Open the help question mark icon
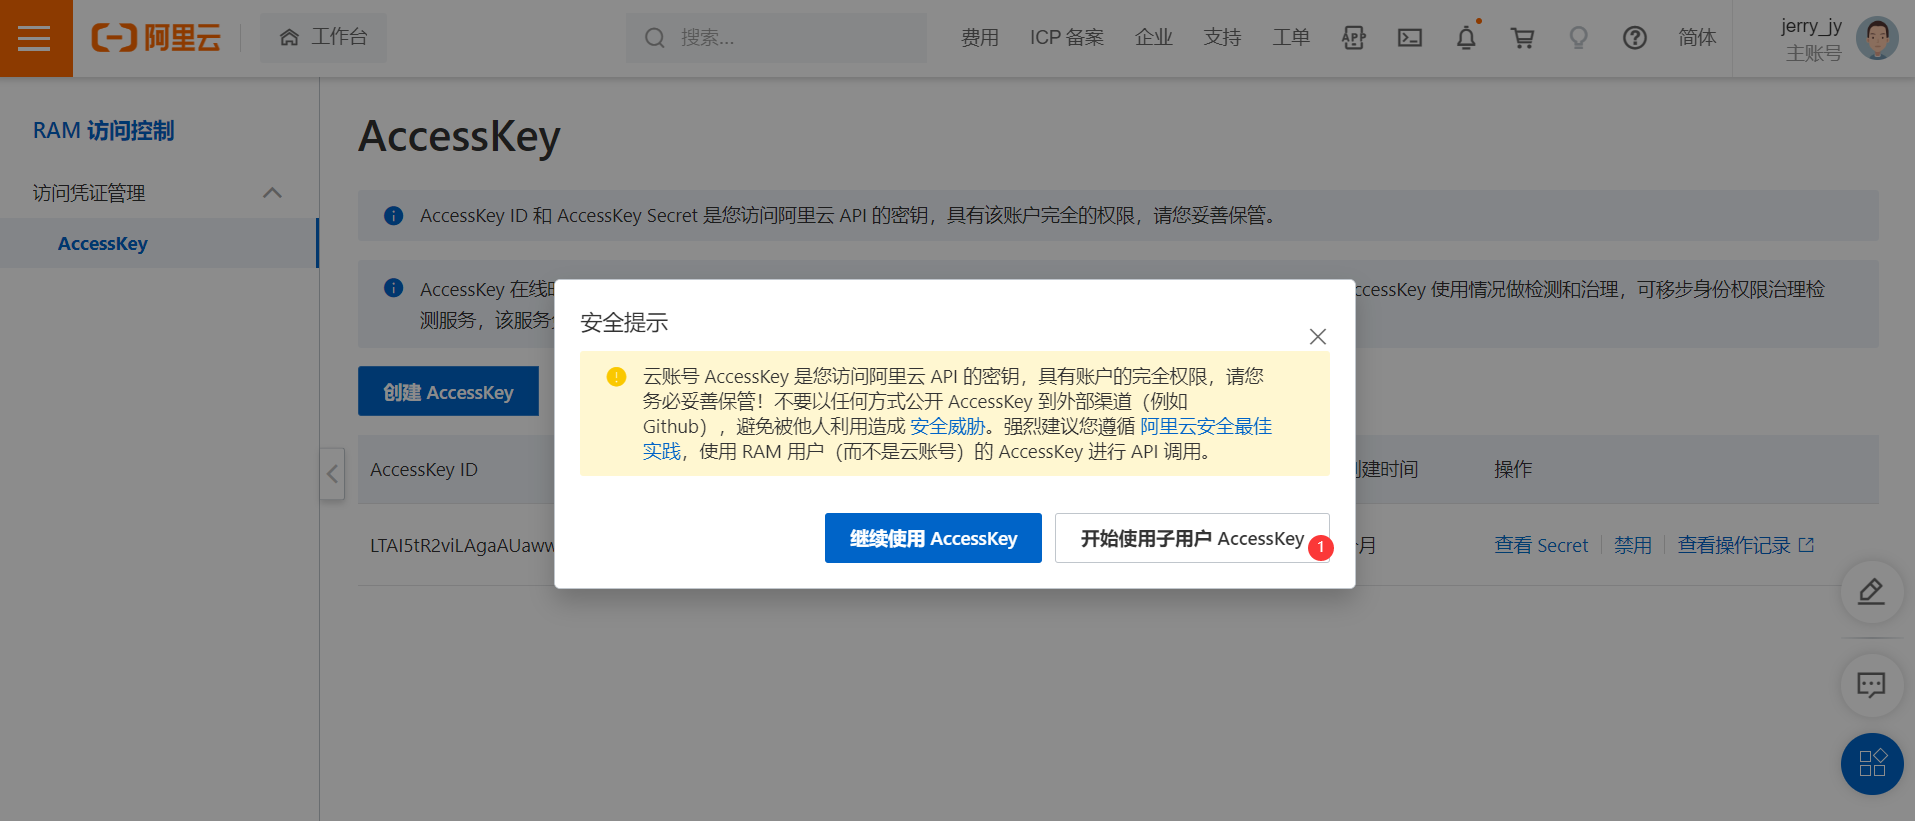 [1634, 38]
